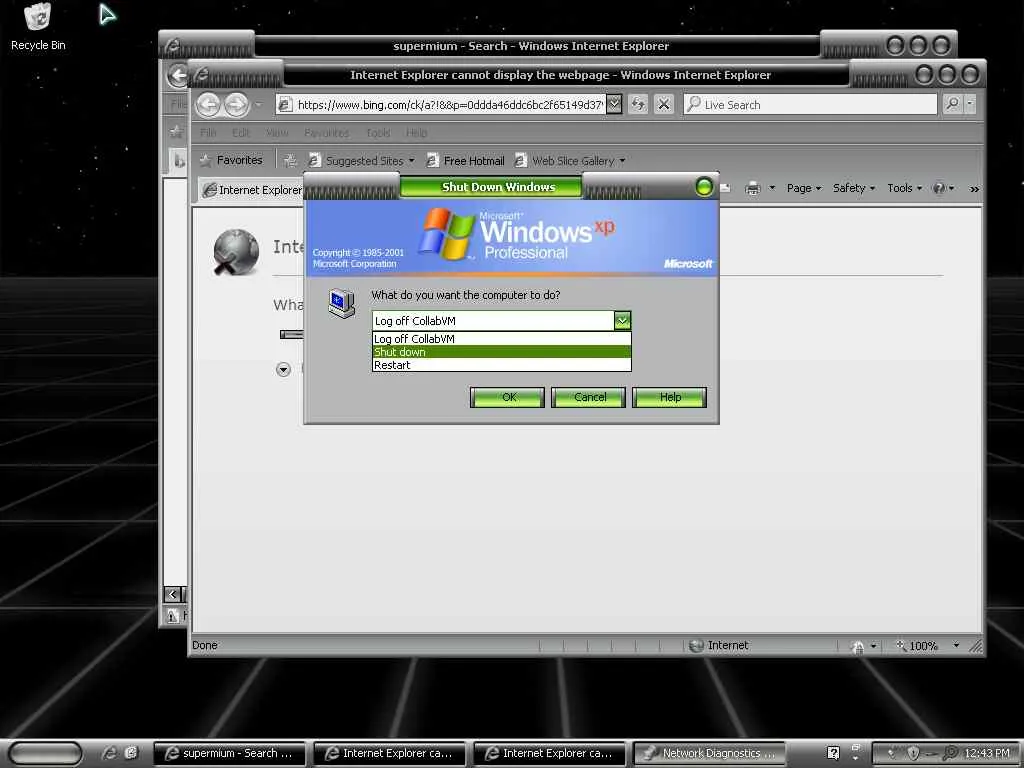Click the Help question mark icon
Screen dimensions: 1024x768
pos(939,188)
